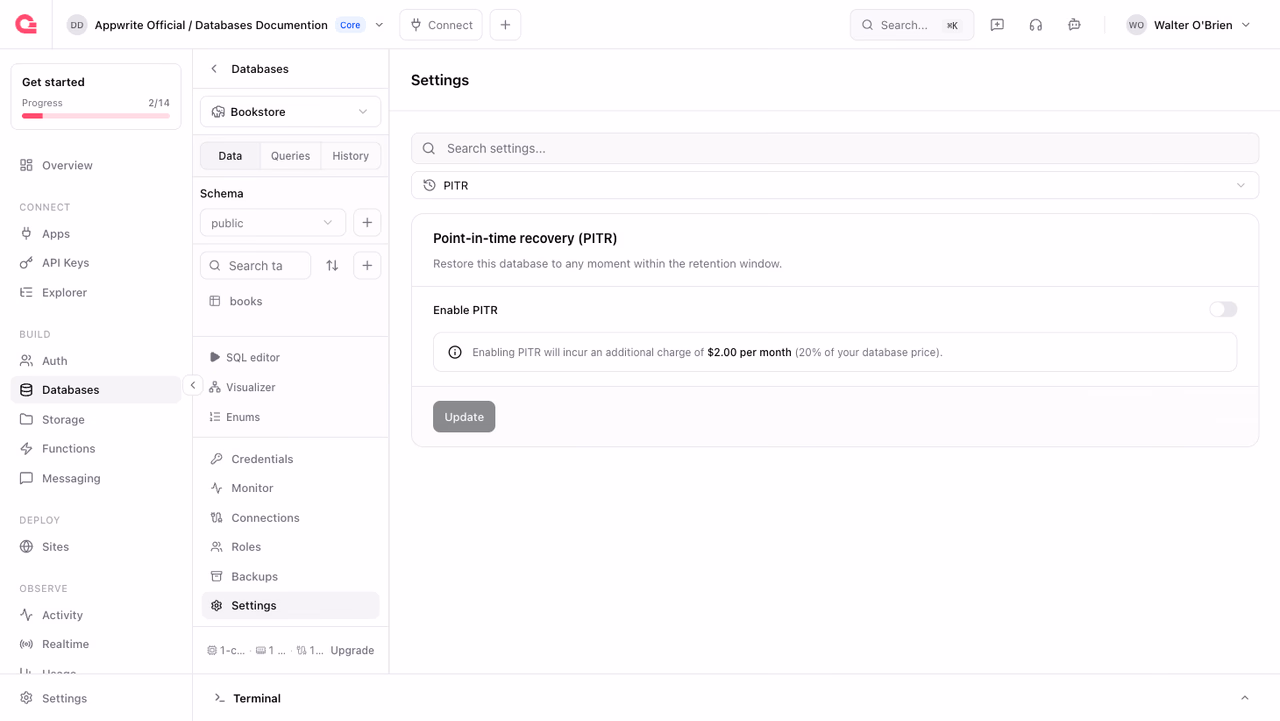Open the global Search box
The width and height of the screenshot is (1280, 721).
pyautogui.click(x=912, y=25)
